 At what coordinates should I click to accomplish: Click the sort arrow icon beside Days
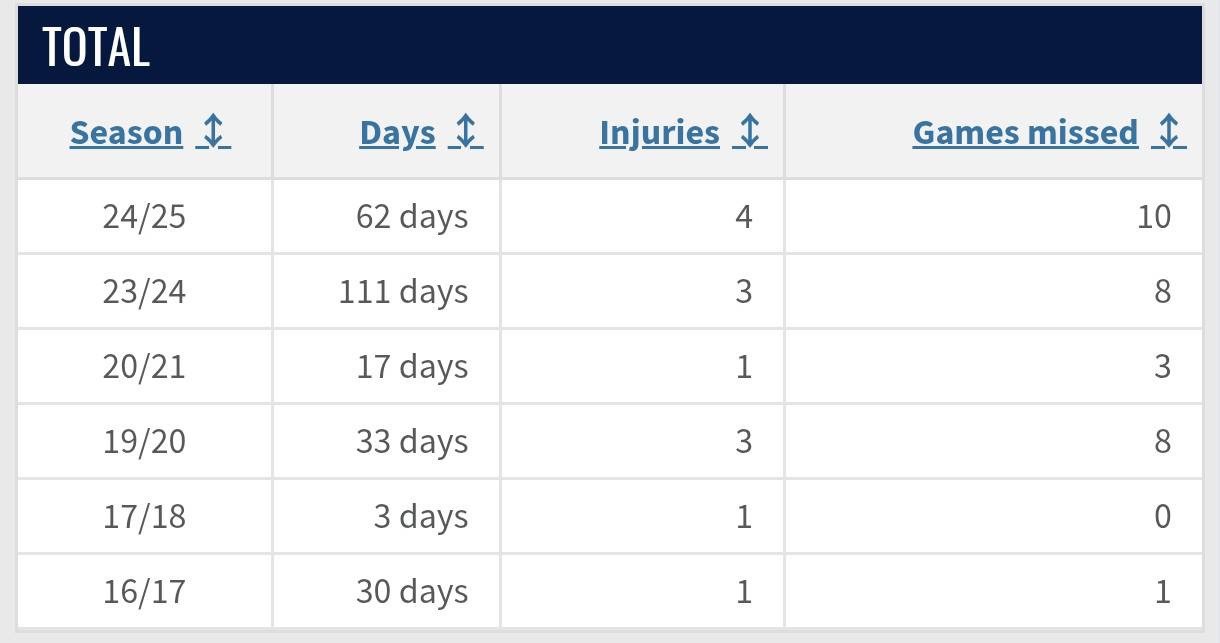click(x=466, y=132)
